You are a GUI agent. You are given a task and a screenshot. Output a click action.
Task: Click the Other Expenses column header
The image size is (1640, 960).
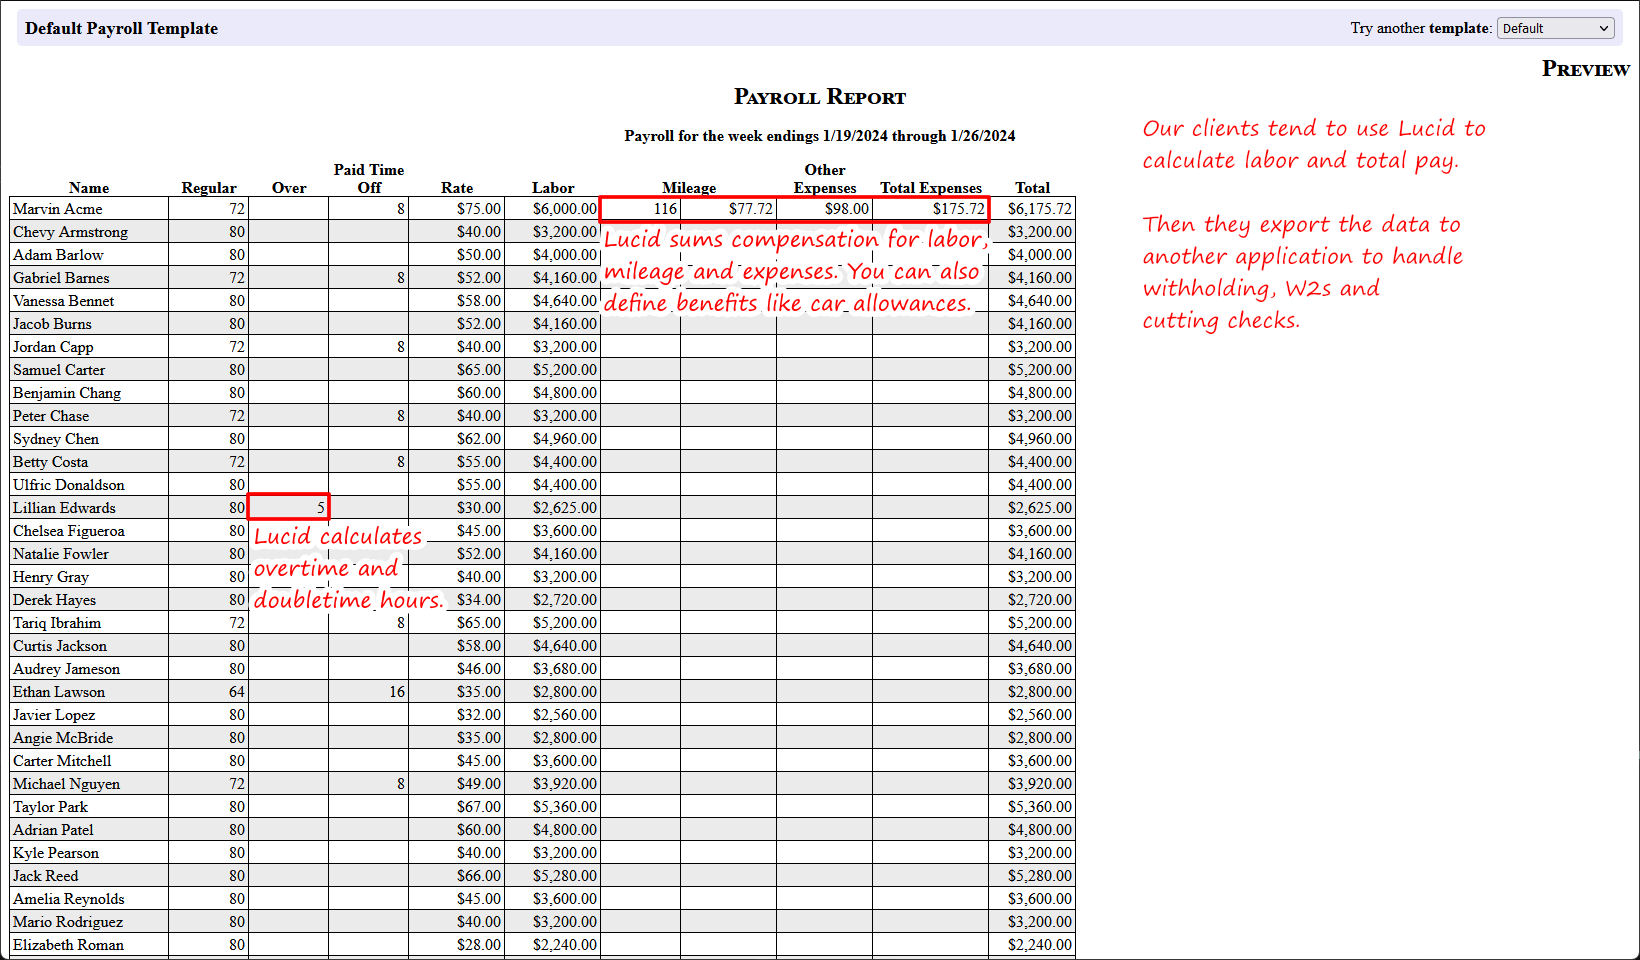click(825, 179)
